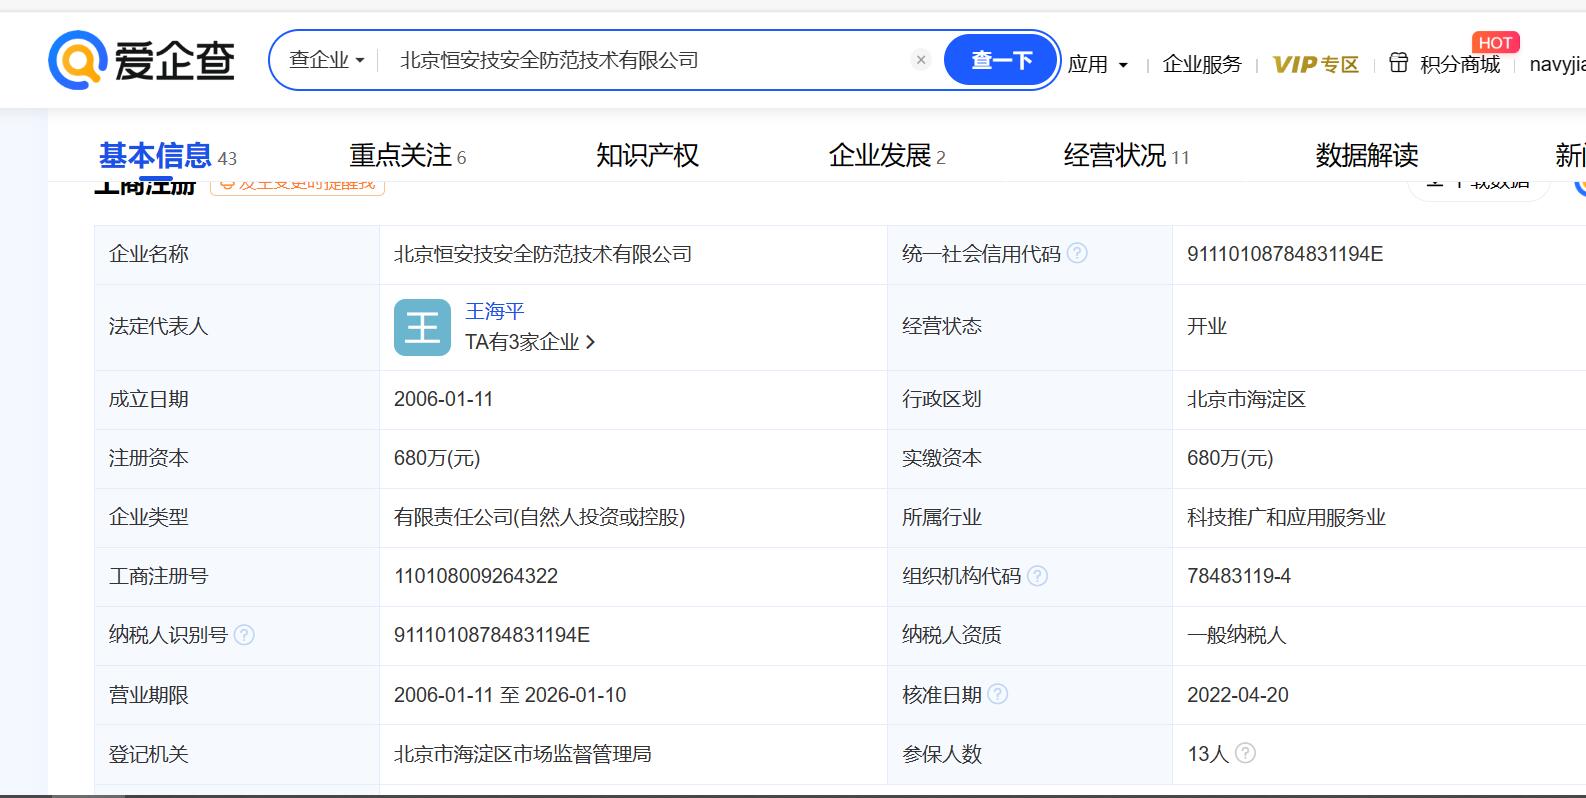Switch to 企业发展 tab
Image resolution: width=1586 pixels, height=798 pixels.
[887, 156]
